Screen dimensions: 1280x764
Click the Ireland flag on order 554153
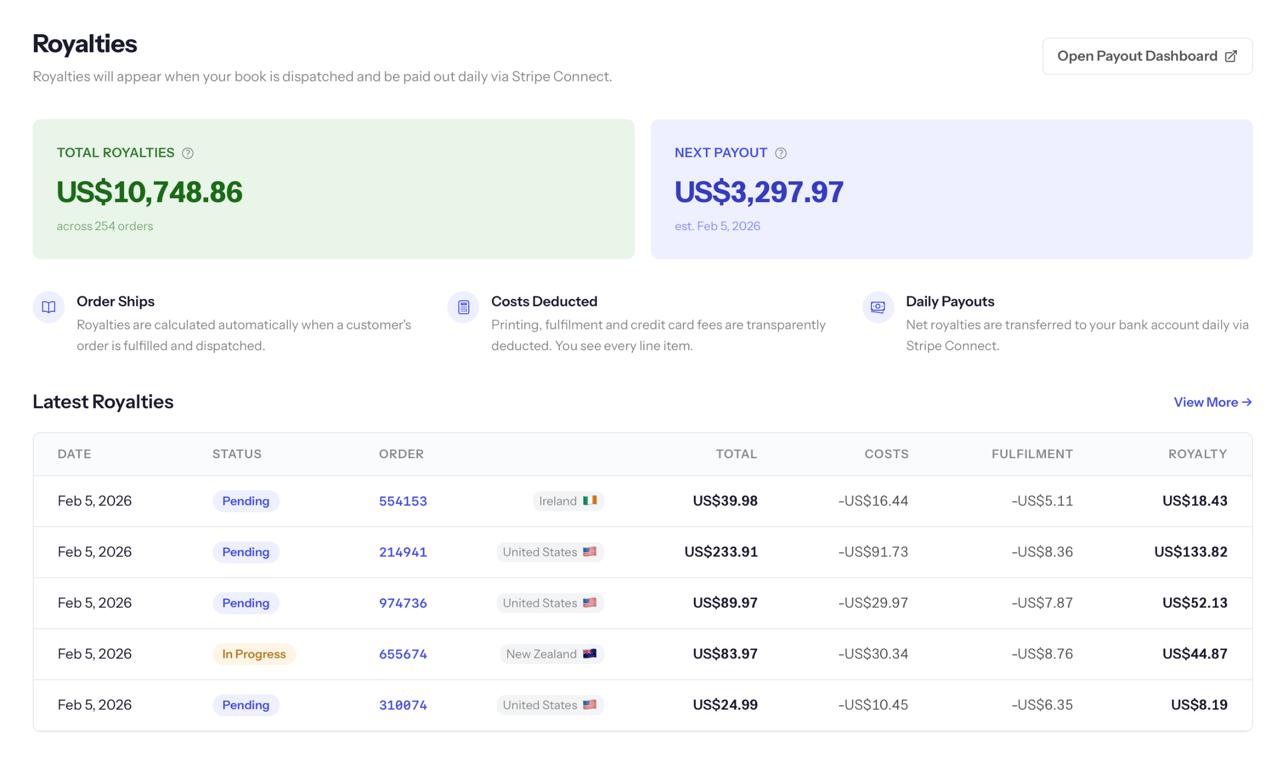[x=592, y=500]
